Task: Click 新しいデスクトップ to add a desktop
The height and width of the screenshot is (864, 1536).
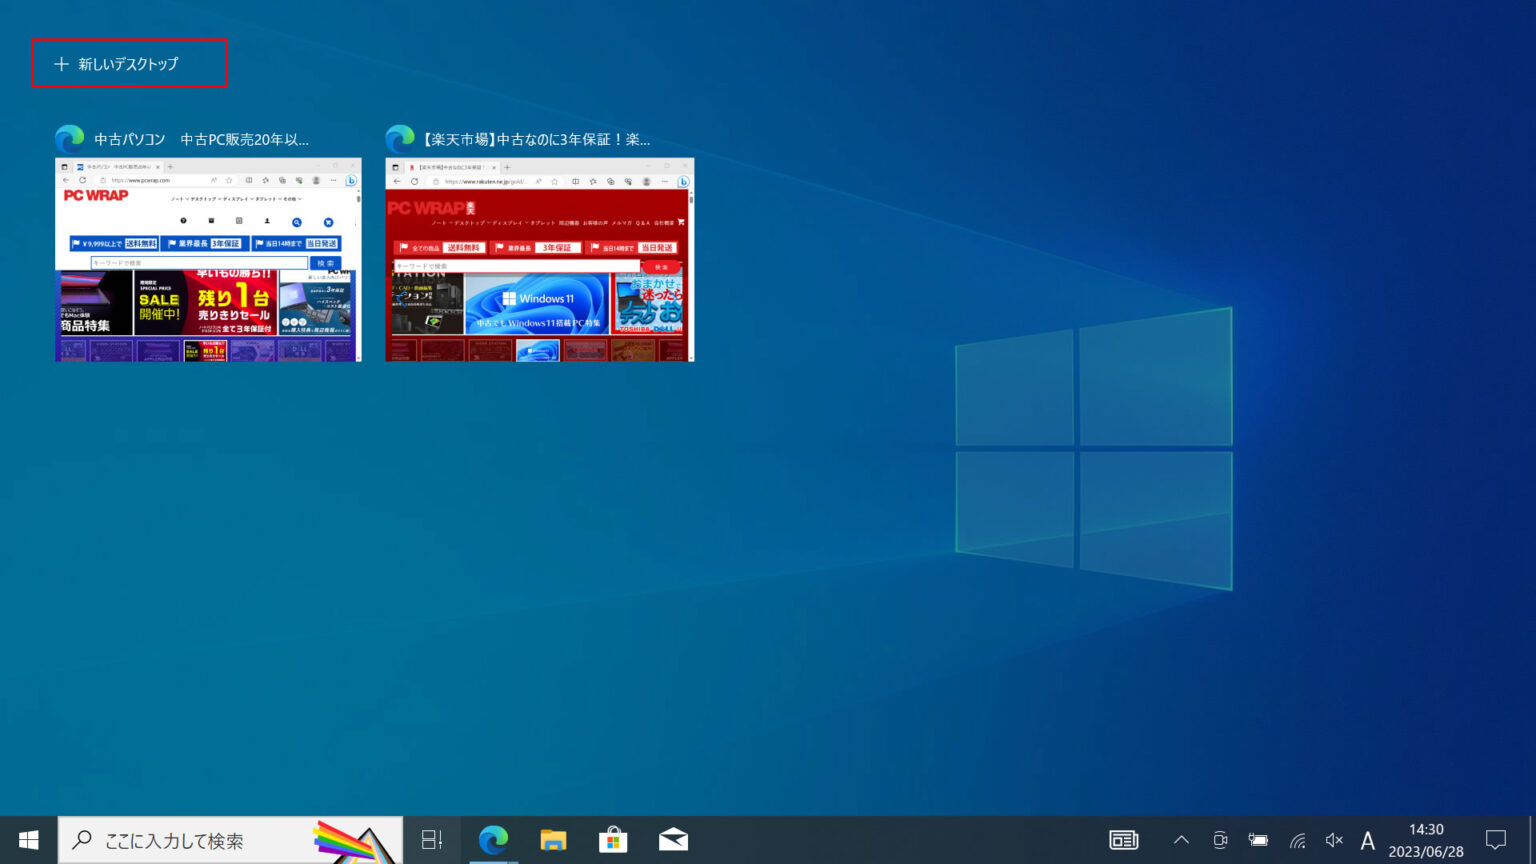Action: coord(129,63)
